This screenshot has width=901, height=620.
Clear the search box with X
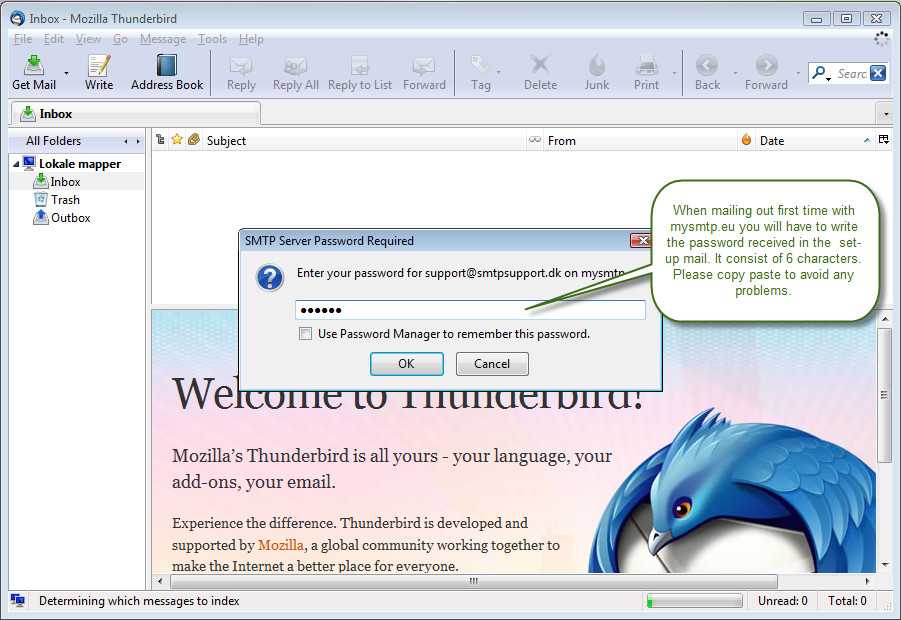[877, 73]
